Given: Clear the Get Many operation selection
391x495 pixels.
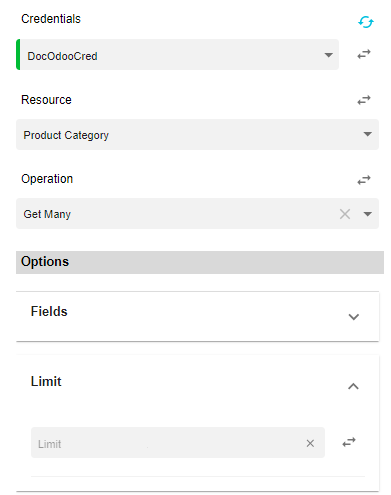Looking at the screenshot, I should (345, 214).
